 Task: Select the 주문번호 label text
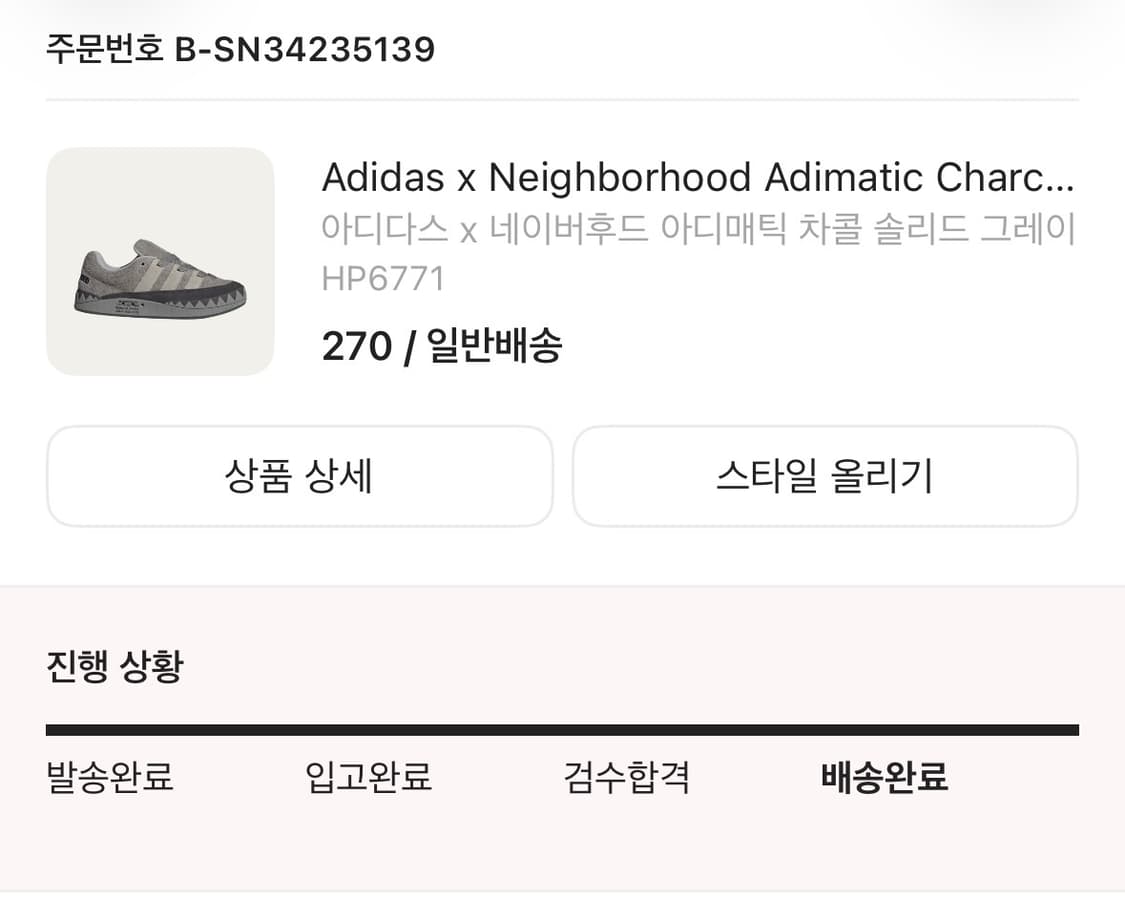pos(104,49)
